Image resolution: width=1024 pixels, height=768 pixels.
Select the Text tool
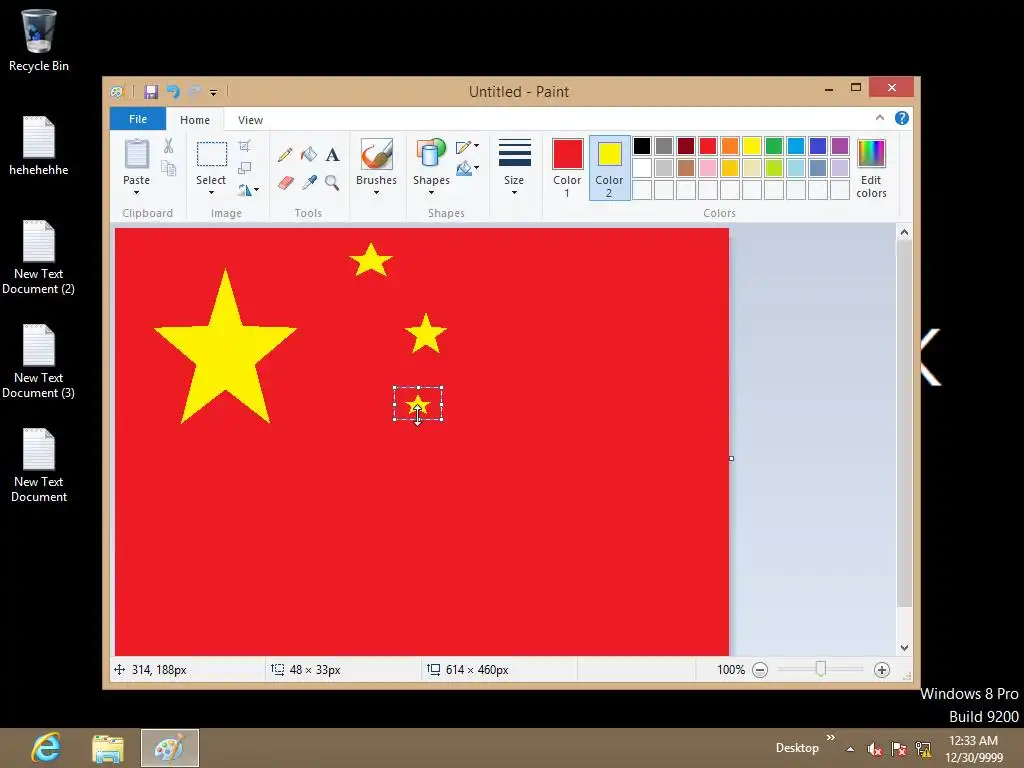coord(332,155)
